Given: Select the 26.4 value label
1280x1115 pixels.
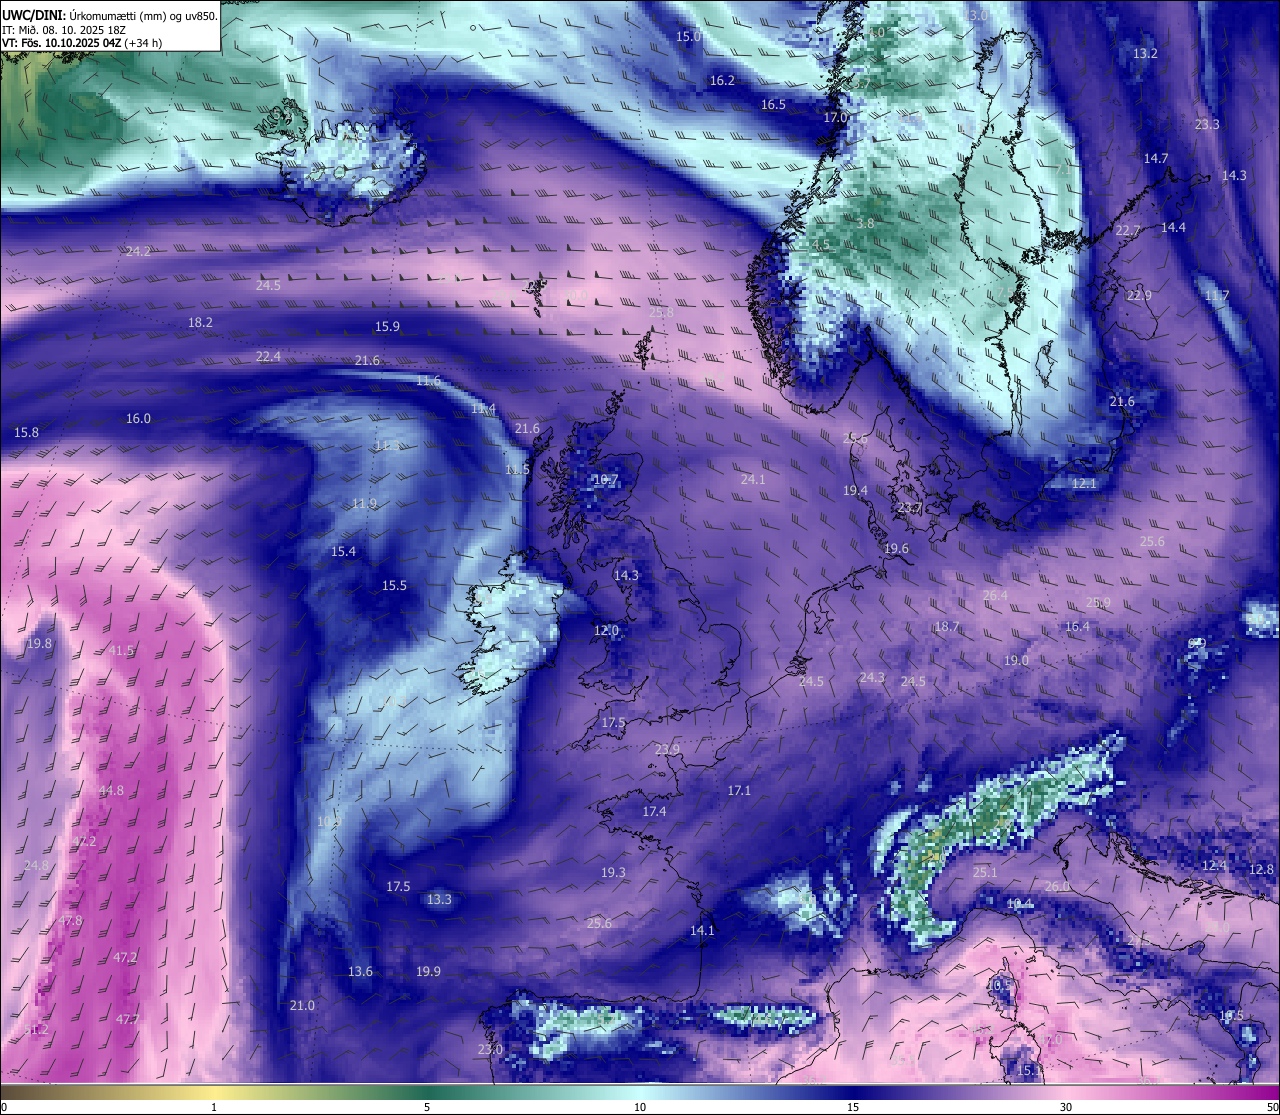Looking at the screenshot, I should (x=995, y=595).
